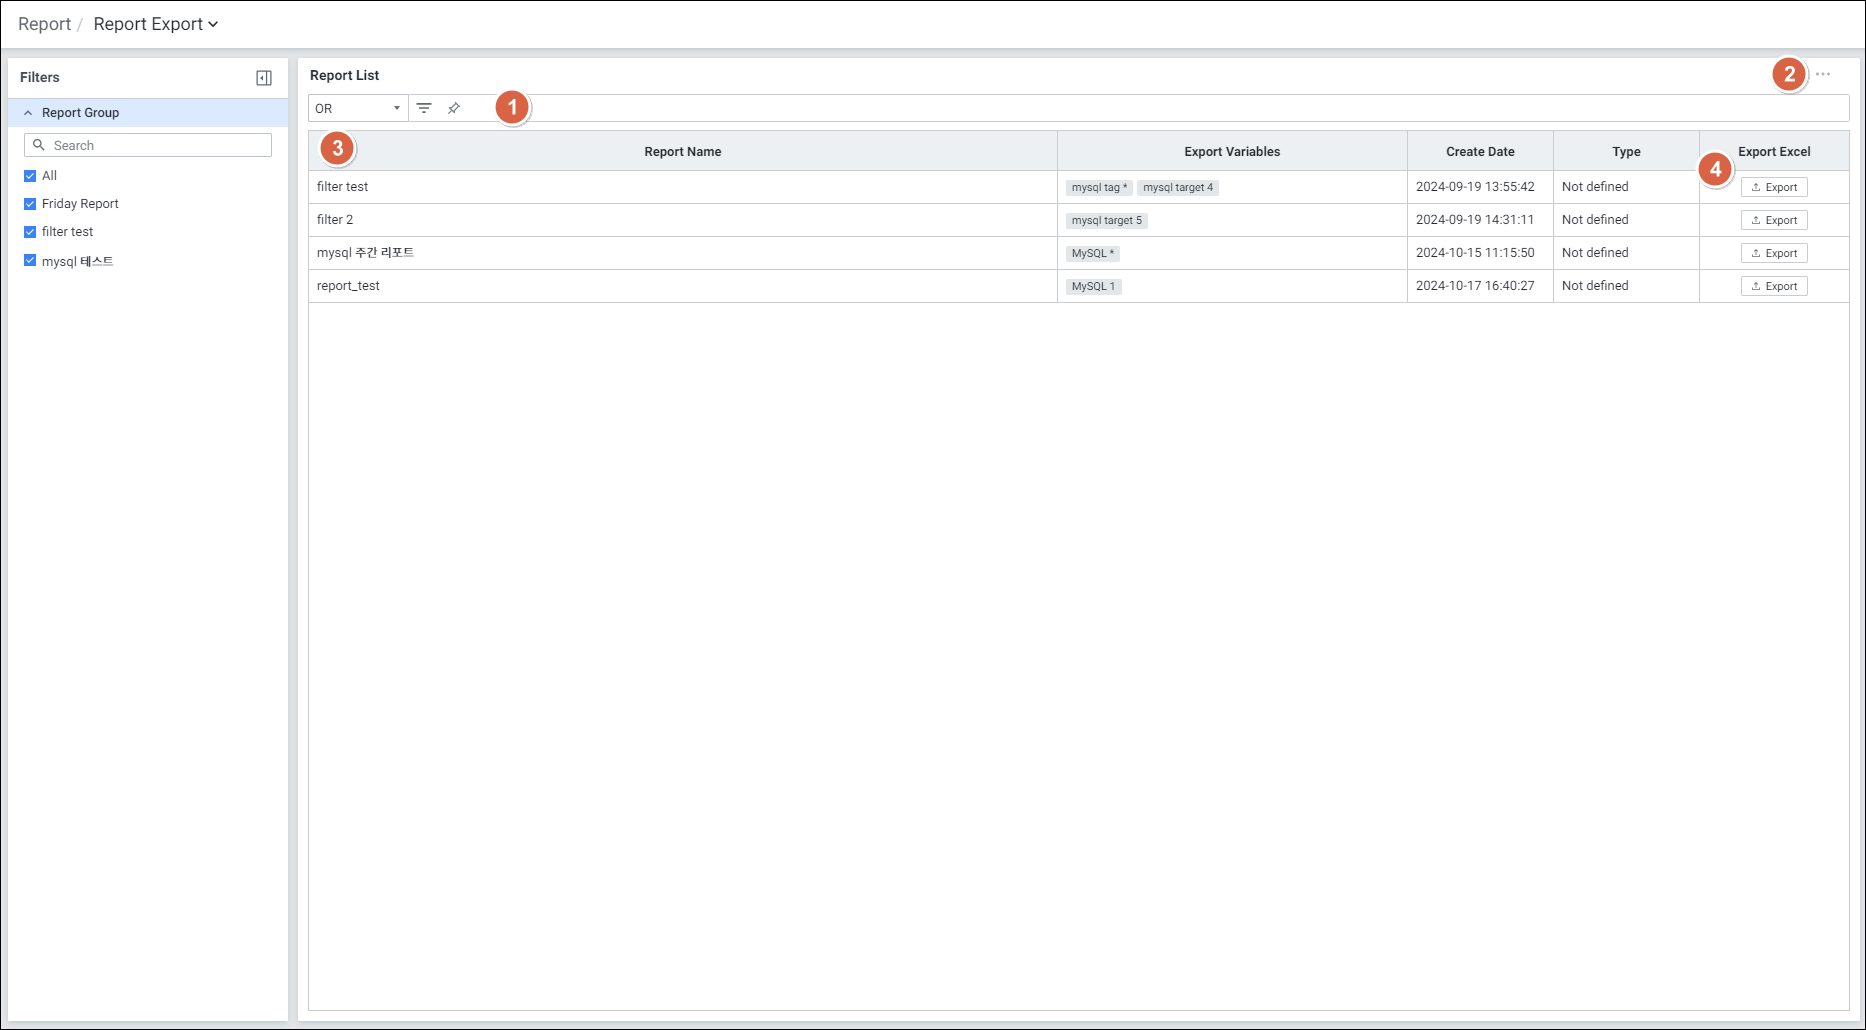
Task: Collapse the Report Group section
Action: pyautogui.click(x=28, y=113)
